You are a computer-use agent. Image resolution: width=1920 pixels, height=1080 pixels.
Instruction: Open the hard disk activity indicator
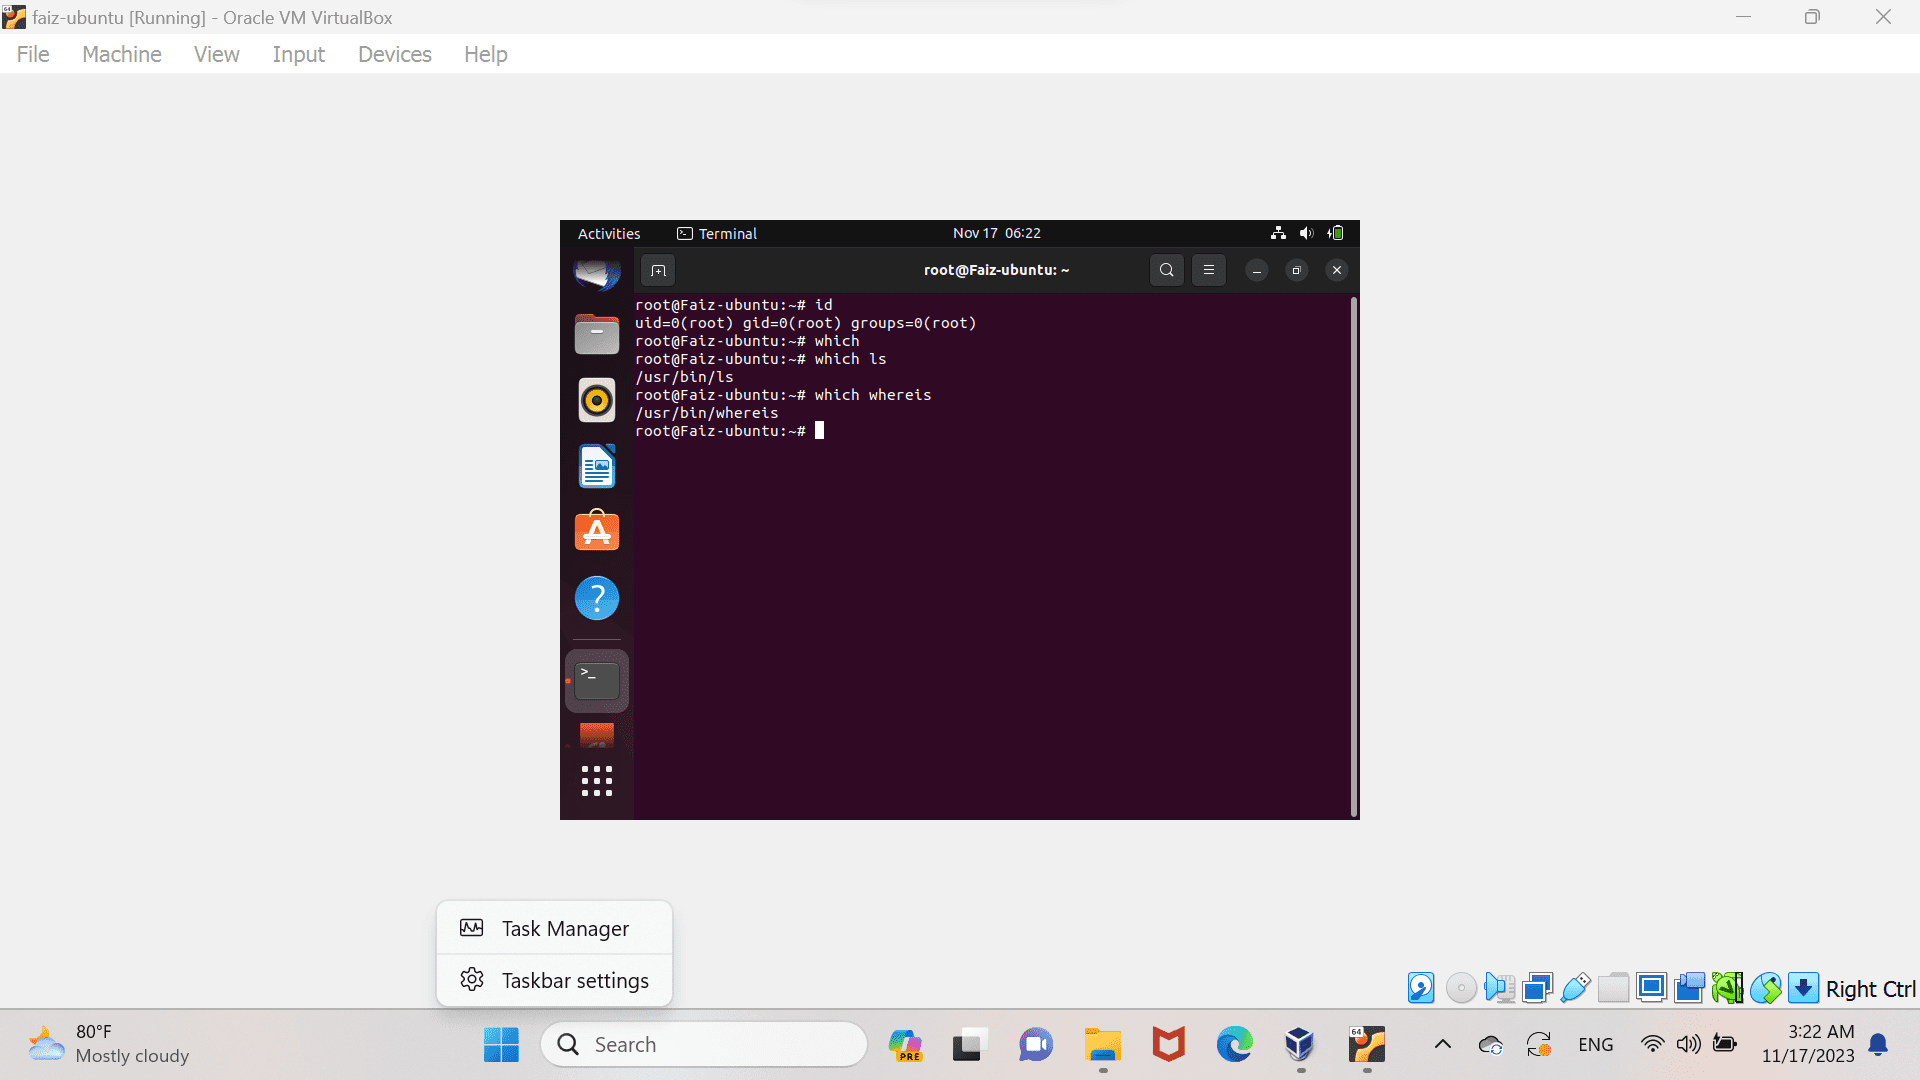1421,988
